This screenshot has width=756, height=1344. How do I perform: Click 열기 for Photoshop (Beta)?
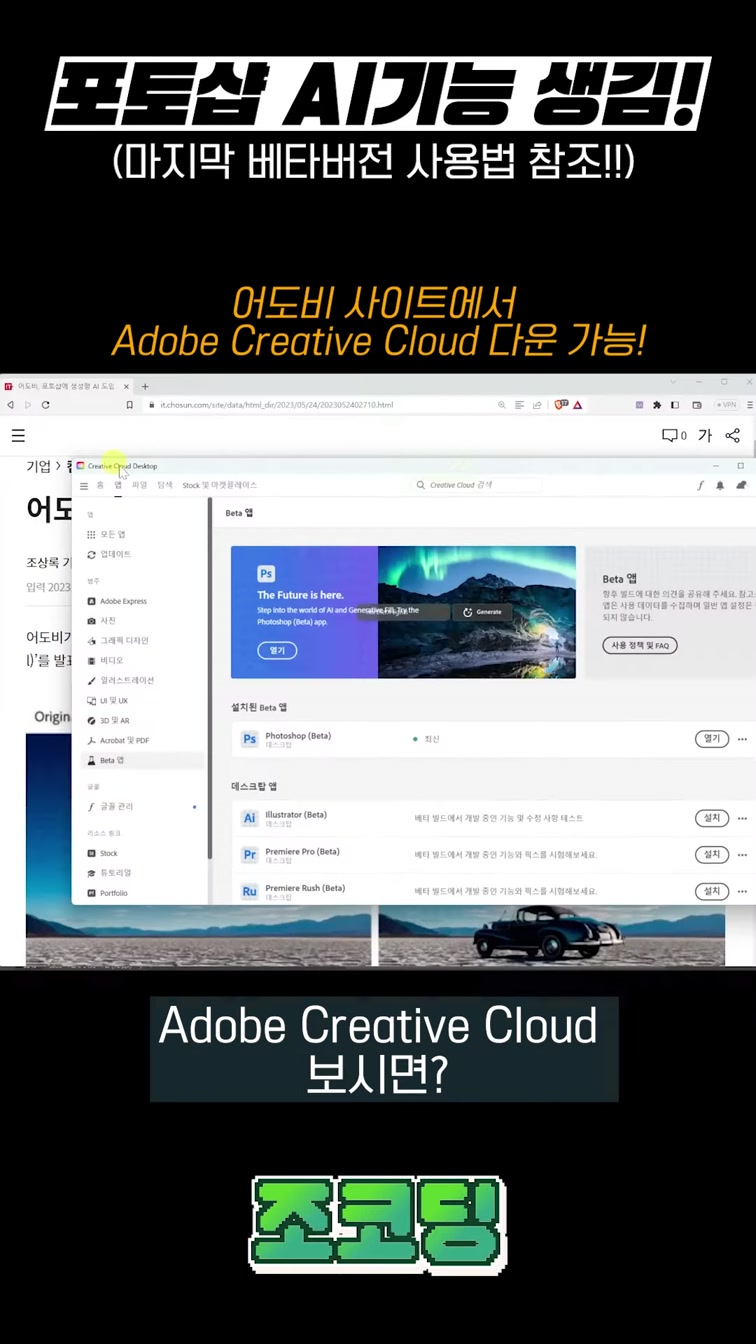pos(711,739)
